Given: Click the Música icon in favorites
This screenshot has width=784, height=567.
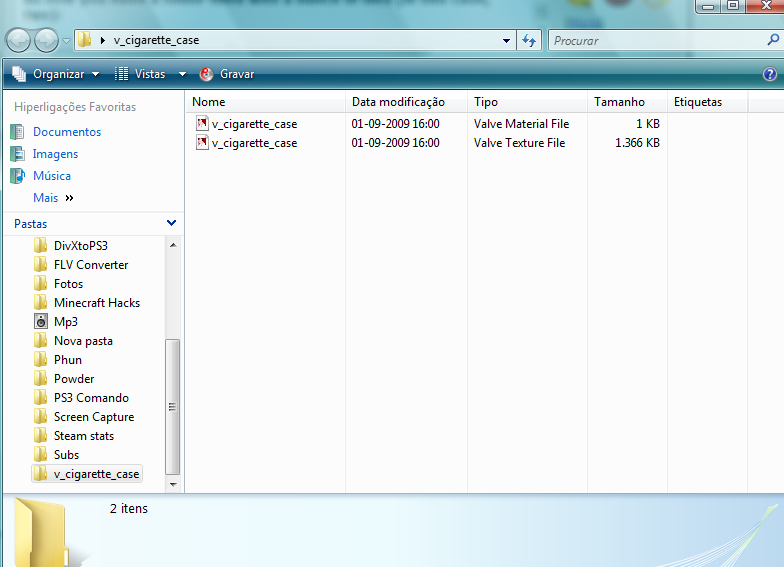Looking at the screenshot, I should click(x=18, y=176).
